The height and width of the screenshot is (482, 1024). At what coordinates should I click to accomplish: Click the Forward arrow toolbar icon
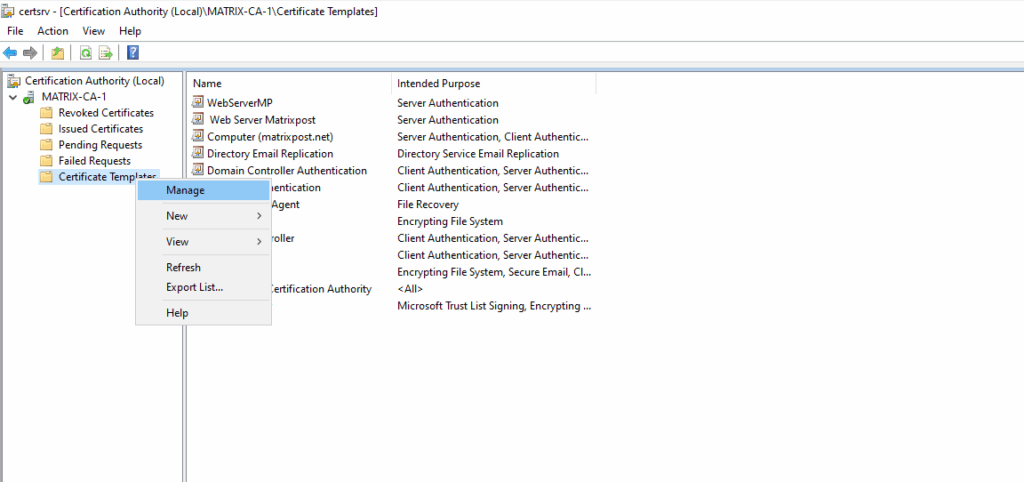(x=30, y=53)
